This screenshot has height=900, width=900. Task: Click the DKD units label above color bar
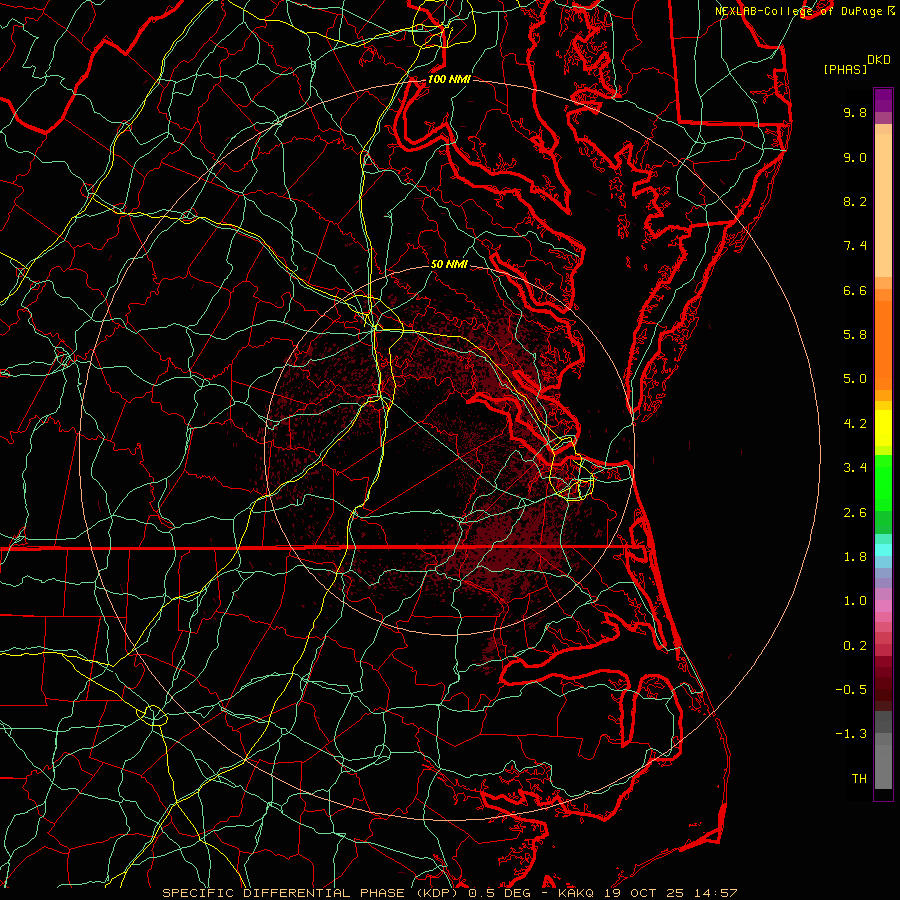coord(879,60)
